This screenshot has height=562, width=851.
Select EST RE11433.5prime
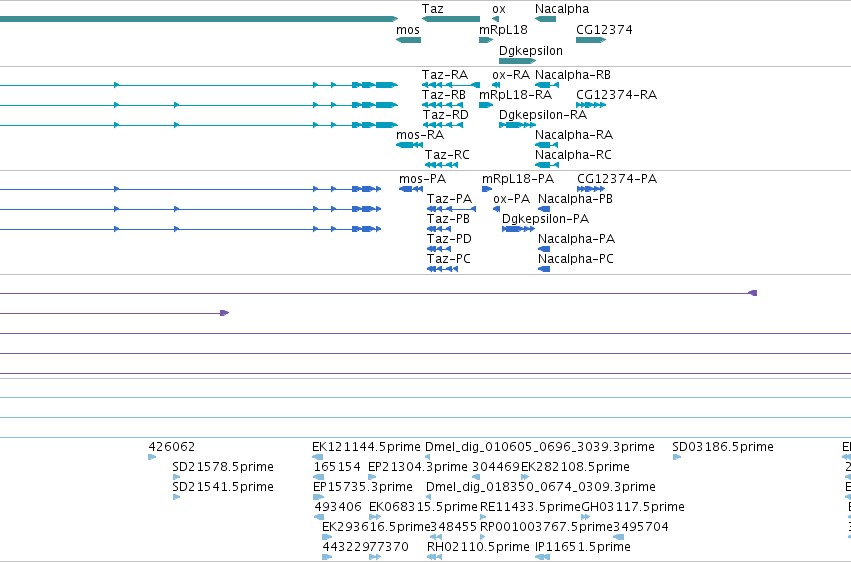tap(530, 507)
